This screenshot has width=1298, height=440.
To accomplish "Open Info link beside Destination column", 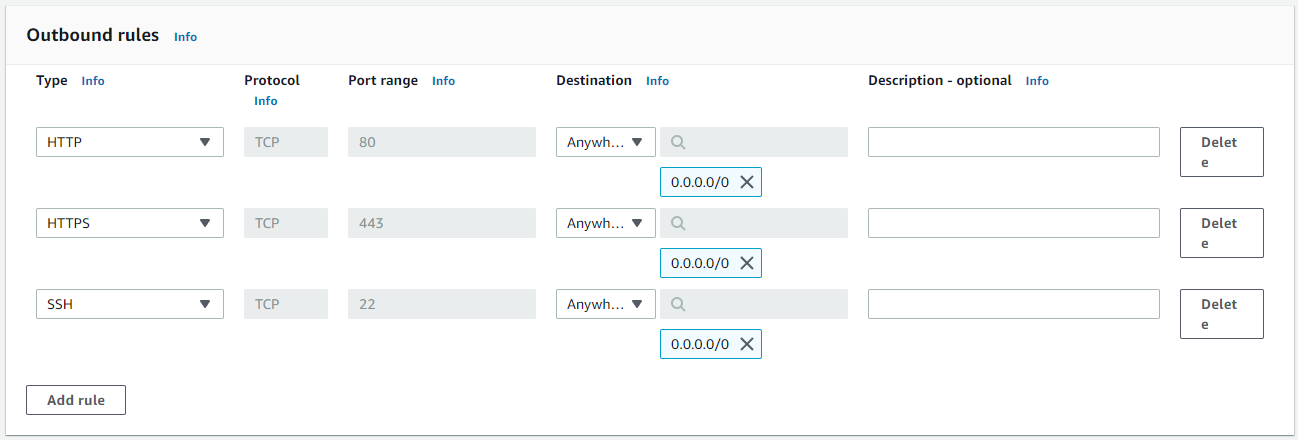I will pos(657,81).
